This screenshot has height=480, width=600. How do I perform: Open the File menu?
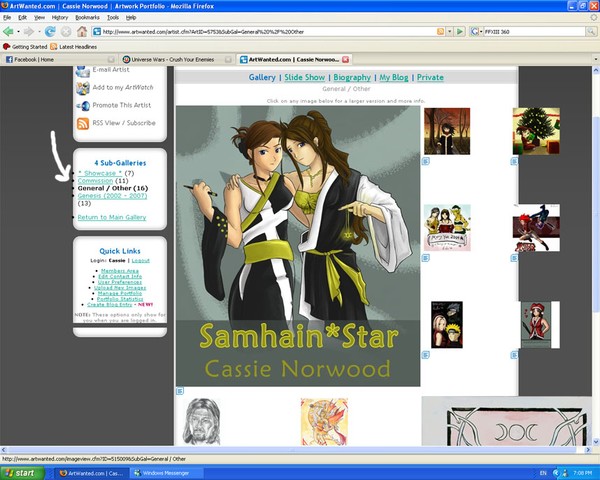click(7, 18)
